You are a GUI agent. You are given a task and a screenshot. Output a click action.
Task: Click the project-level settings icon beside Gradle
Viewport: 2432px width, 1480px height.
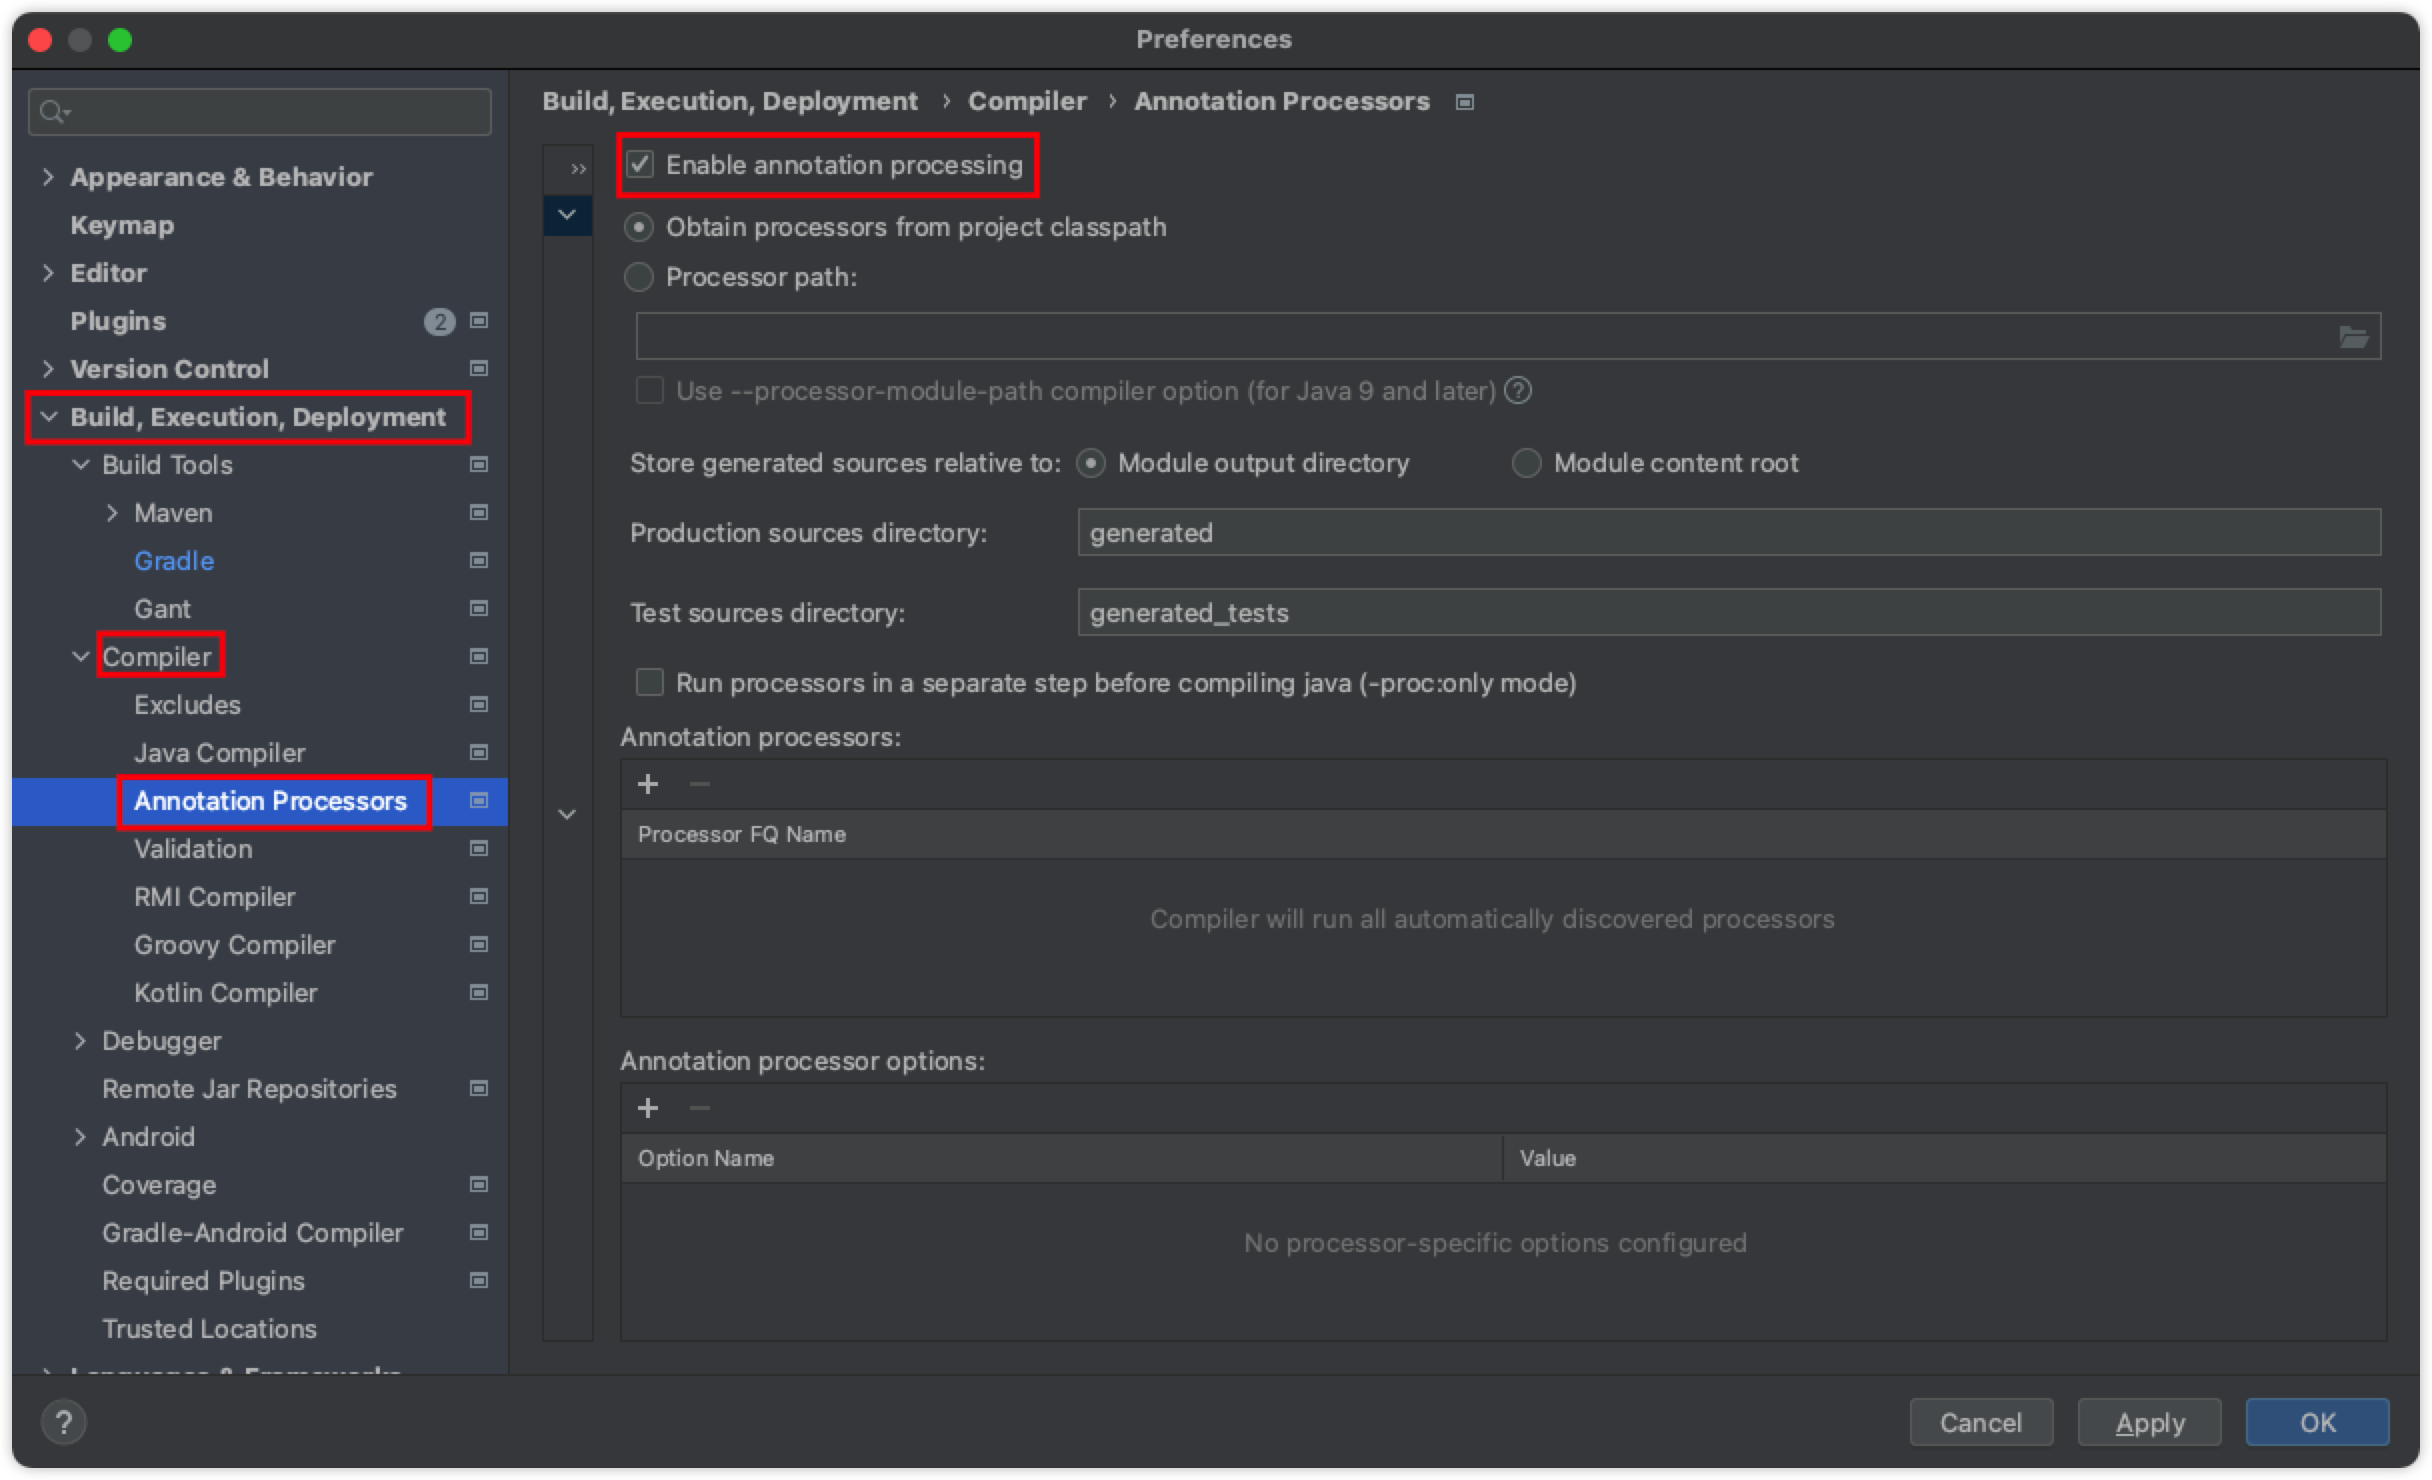coord(479,561)
